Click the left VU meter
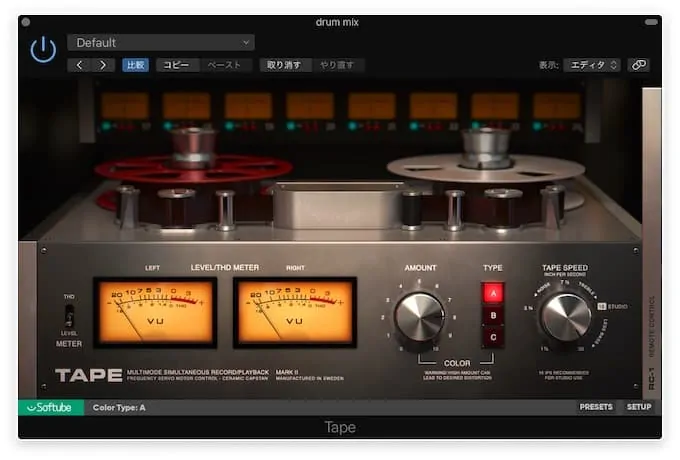The width and height of the screenshot is (680, 460). (155, 312)
